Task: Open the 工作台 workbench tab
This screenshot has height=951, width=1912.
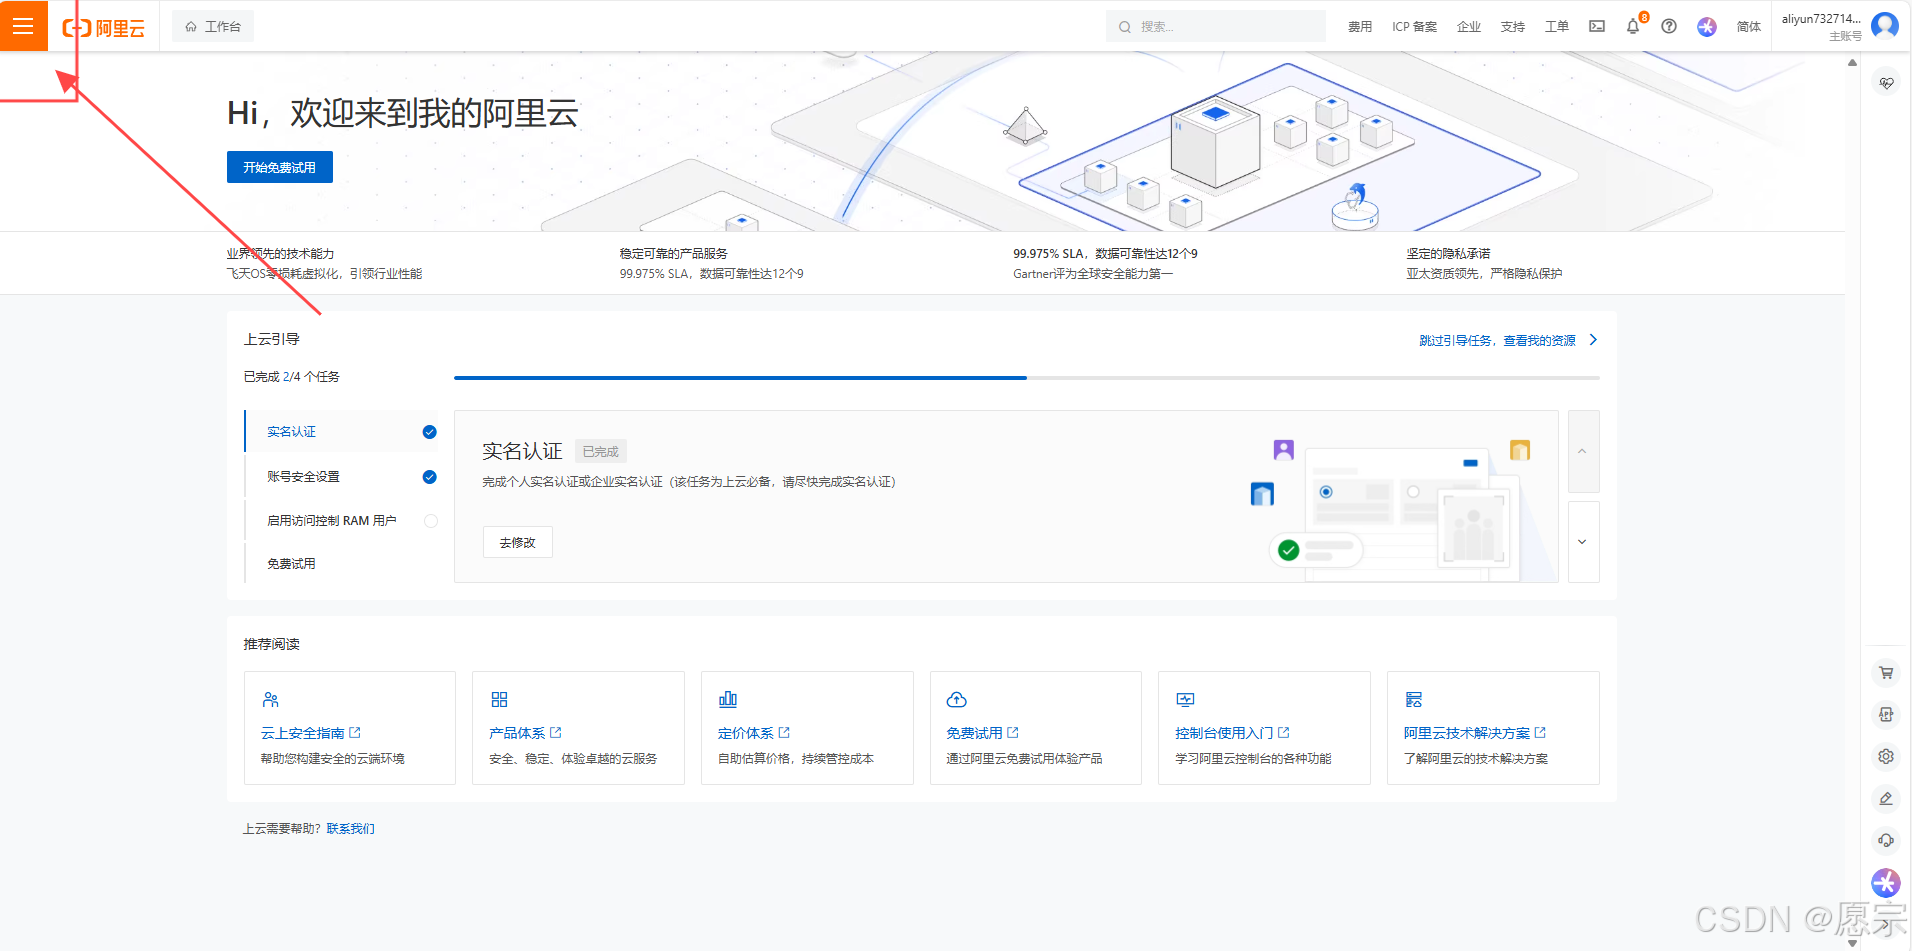Action: point(213,27)
